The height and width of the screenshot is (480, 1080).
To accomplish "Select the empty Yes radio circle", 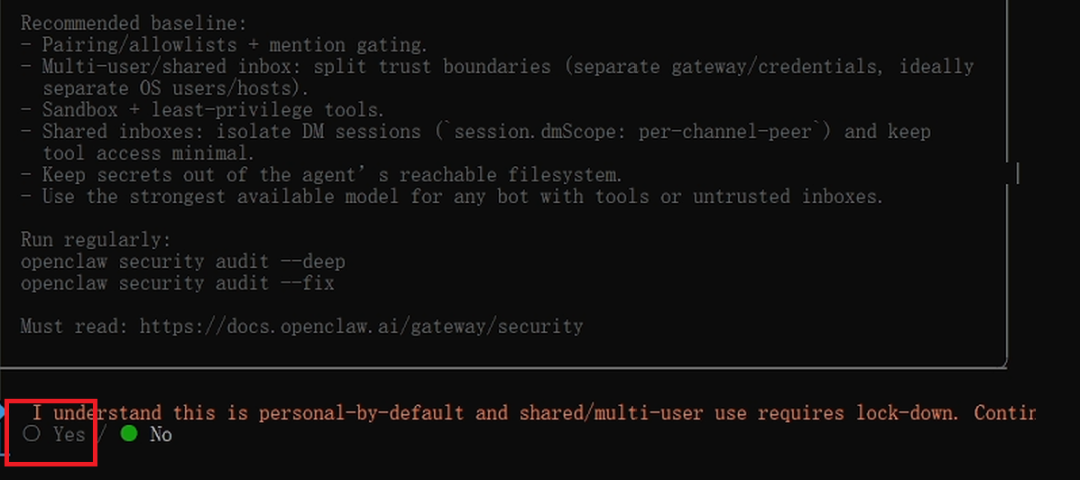I will [32, 434].
